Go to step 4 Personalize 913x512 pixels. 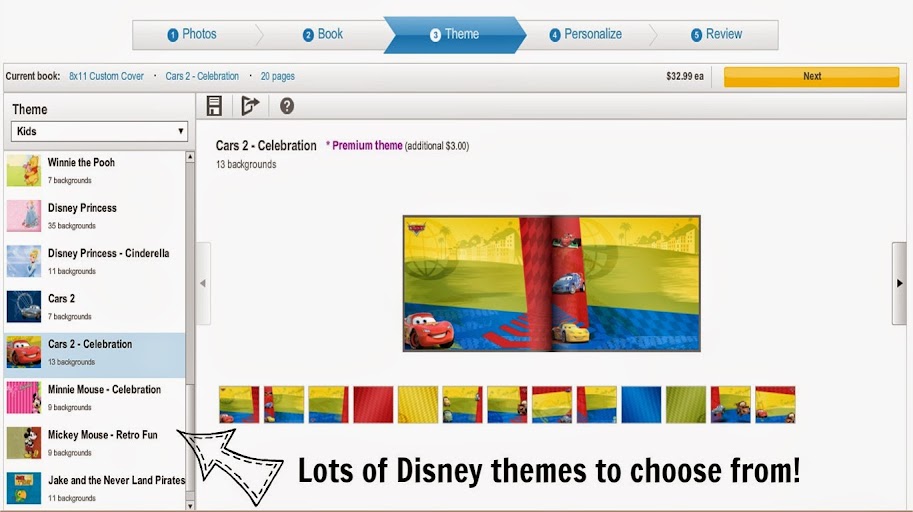point(586,34)
